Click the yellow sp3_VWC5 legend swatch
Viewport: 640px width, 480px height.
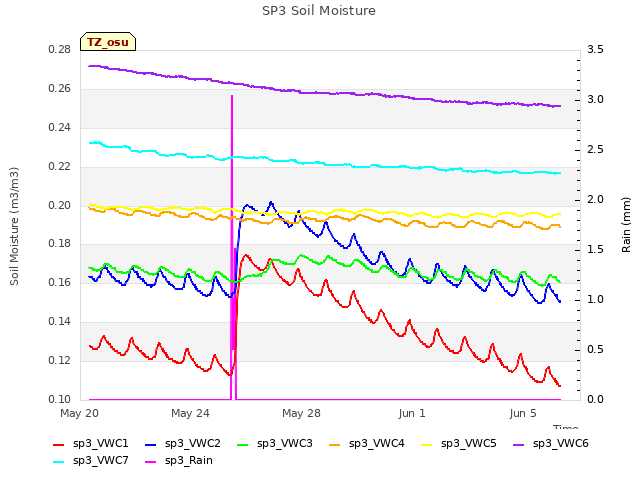(x=427, y=445)
